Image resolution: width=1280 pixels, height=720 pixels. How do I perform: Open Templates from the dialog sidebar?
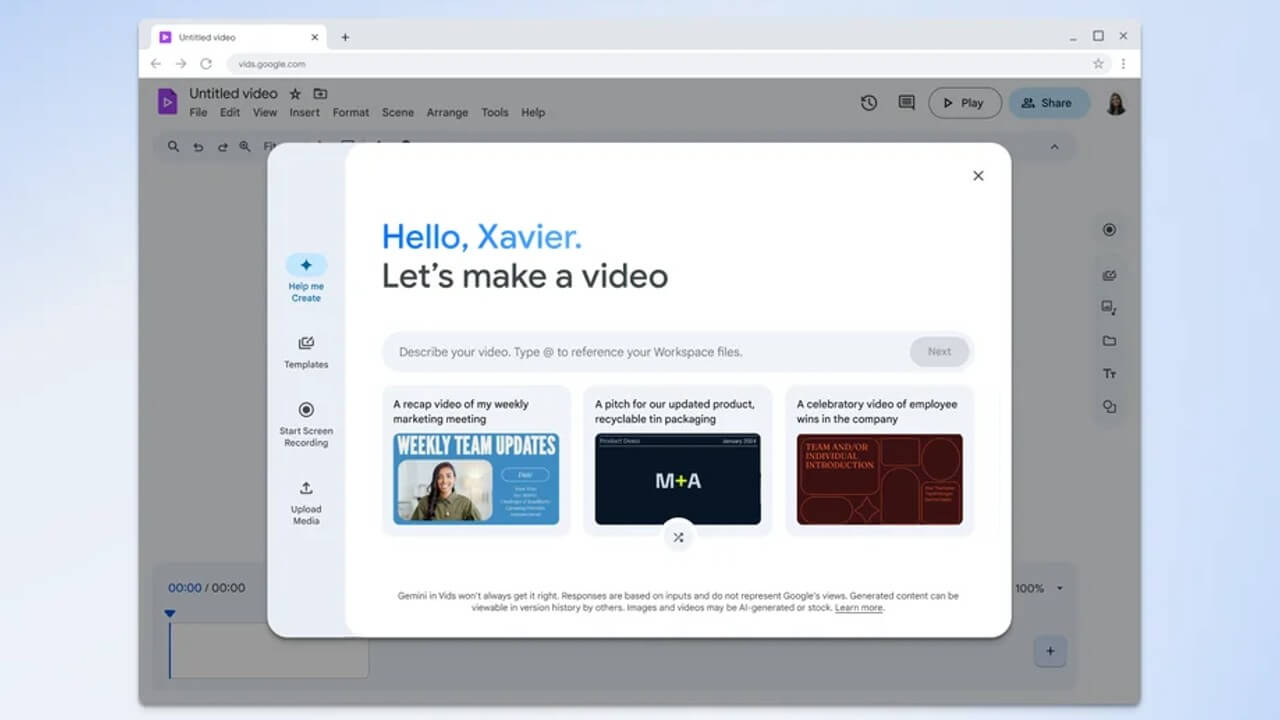coord(305,352)
